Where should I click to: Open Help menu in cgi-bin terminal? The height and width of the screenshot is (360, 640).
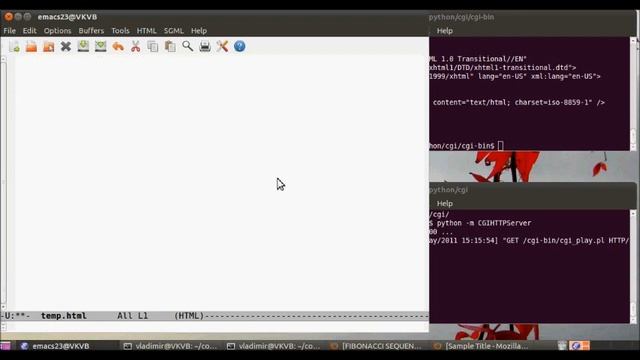coord(444,31)
